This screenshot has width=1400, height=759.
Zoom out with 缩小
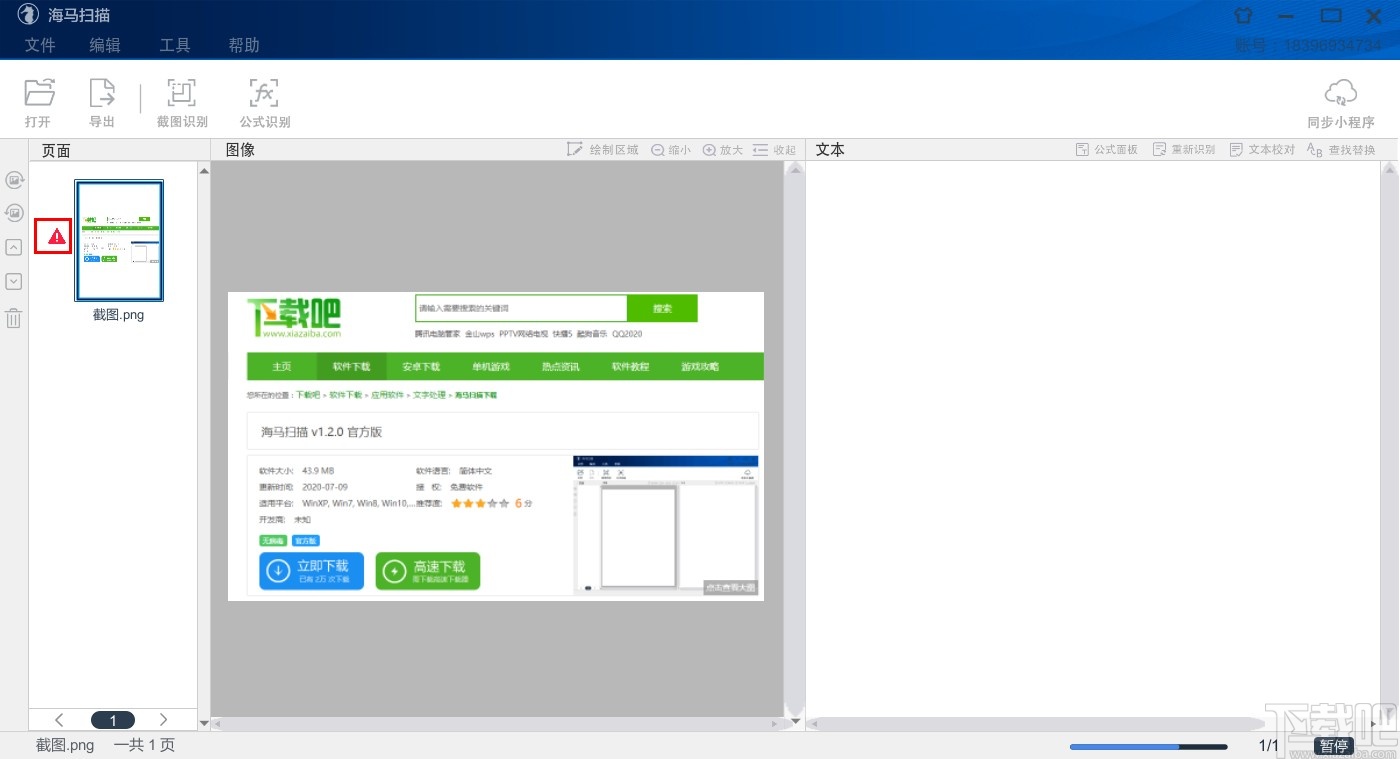click(x=671, y=150)
